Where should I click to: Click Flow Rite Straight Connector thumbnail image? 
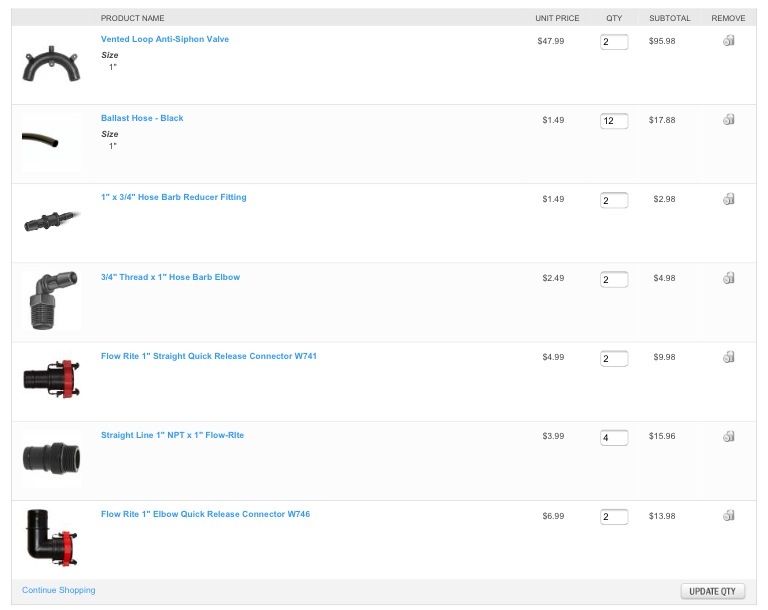click(51, 379)
